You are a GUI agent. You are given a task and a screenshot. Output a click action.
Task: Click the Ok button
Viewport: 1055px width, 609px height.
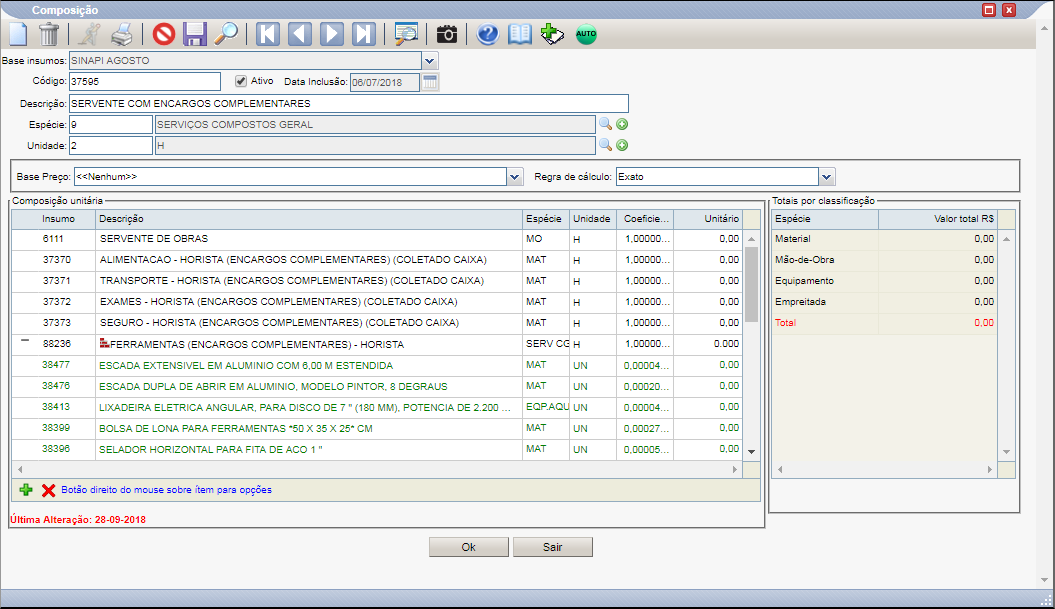point(469,547)
